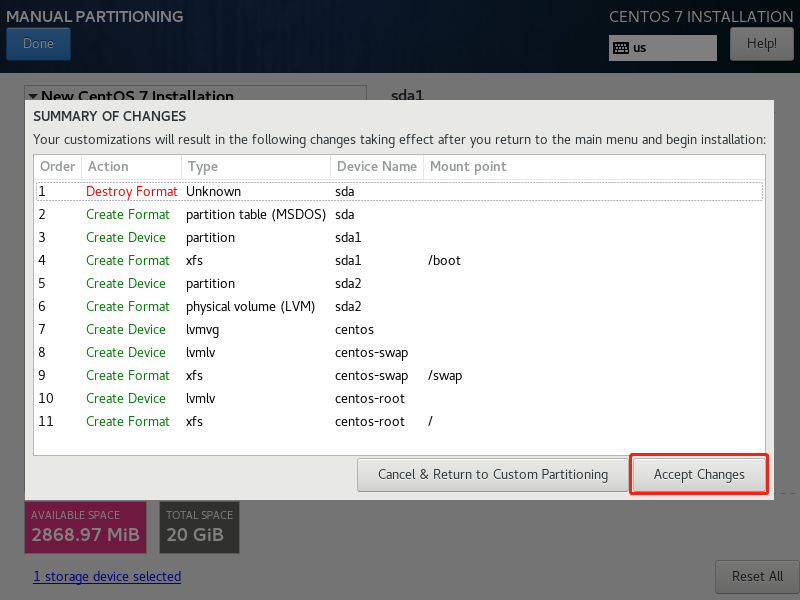Select the us keyboard layout field
Image resolution: width=800 pixels, height=600 pixels.
pos(663,48)
